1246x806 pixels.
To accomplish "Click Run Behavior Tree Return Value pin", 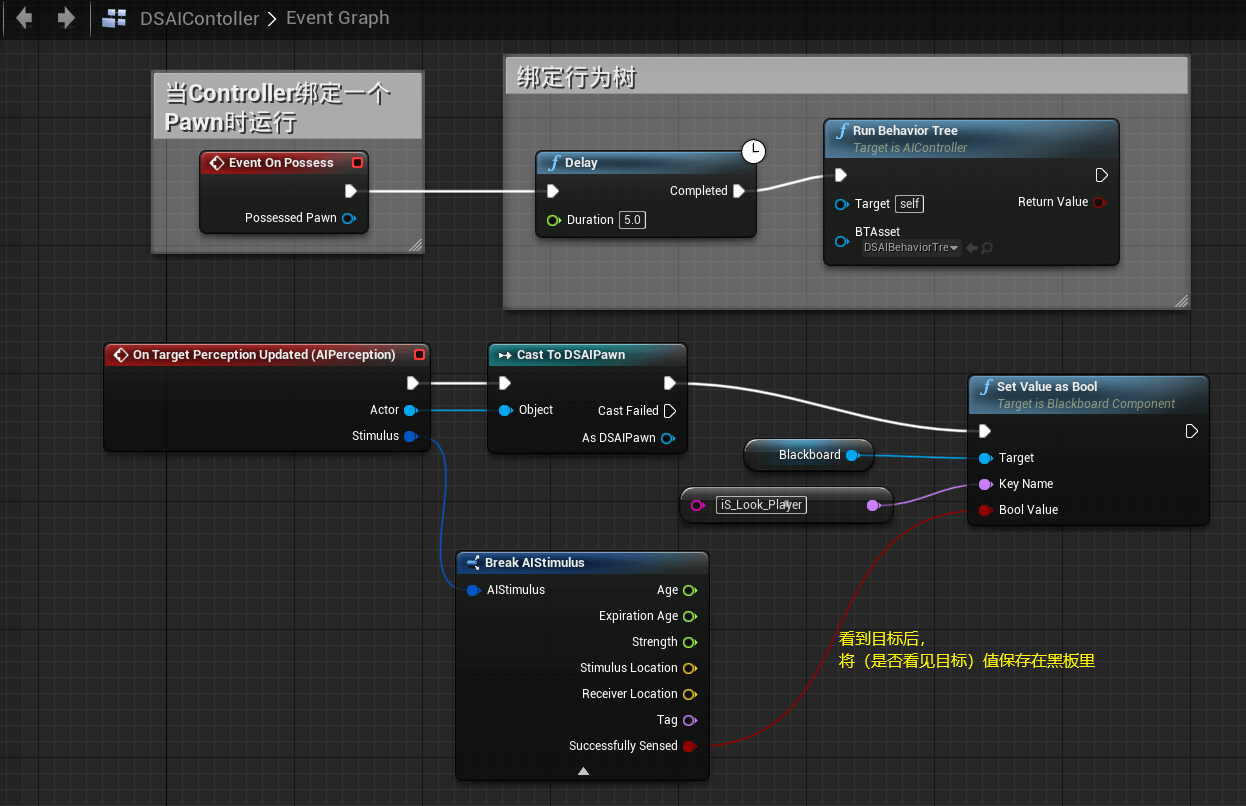I will click(1100, 202).
